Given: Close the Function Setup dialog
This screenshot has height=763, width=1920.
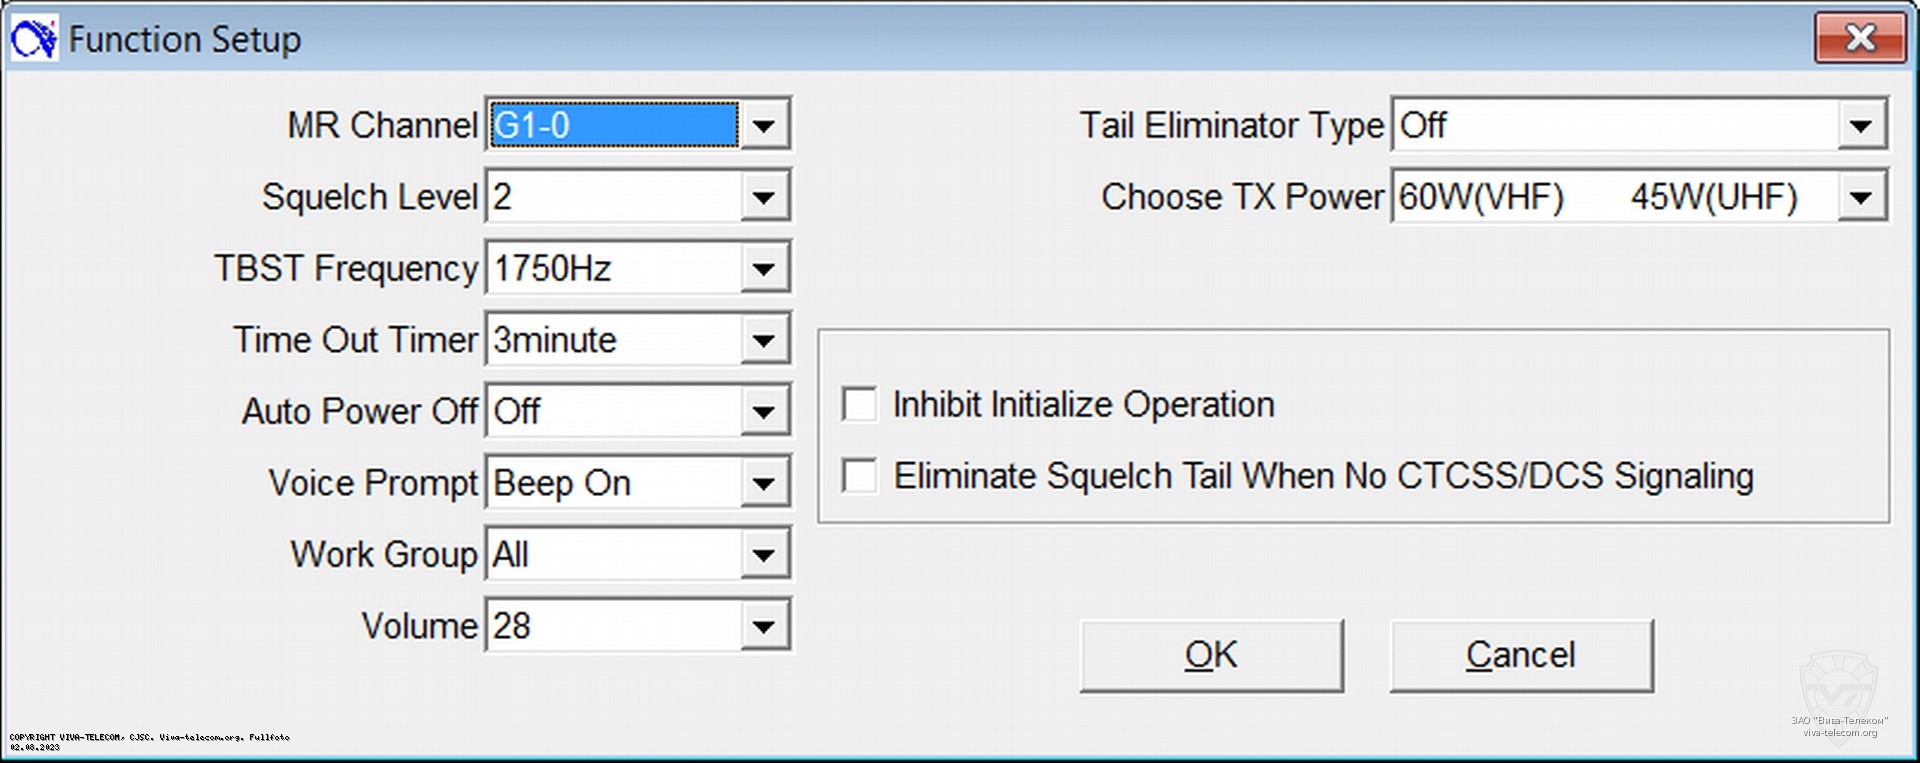Looking at the screenshot, I should coord(1859,39).
